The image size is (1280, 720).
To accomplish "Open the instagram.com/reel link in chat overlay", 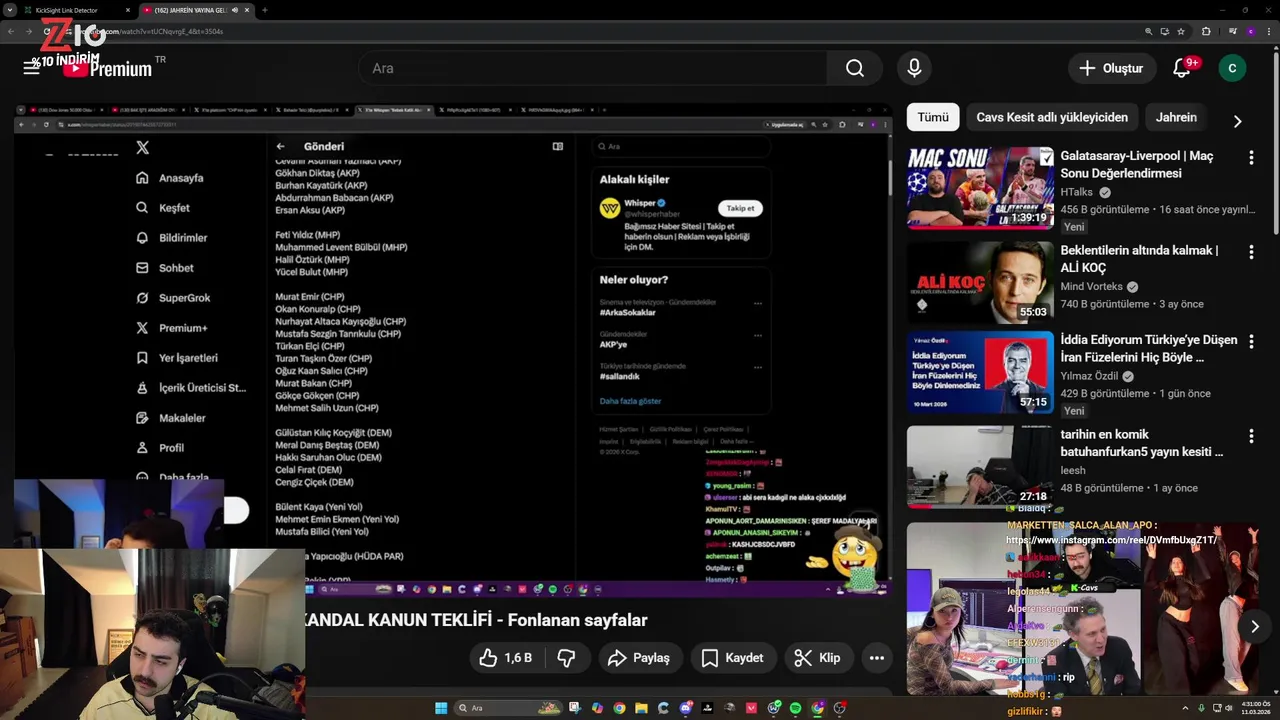I will tap(1111, 540).
